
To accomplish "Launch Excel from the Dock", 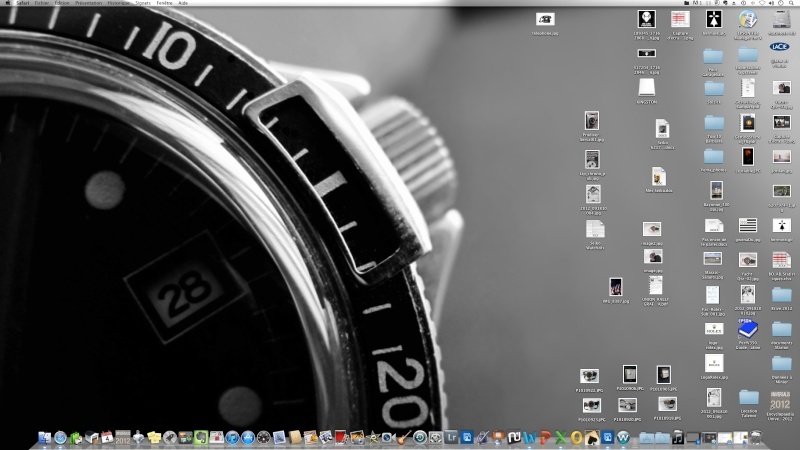I will 561,437.
